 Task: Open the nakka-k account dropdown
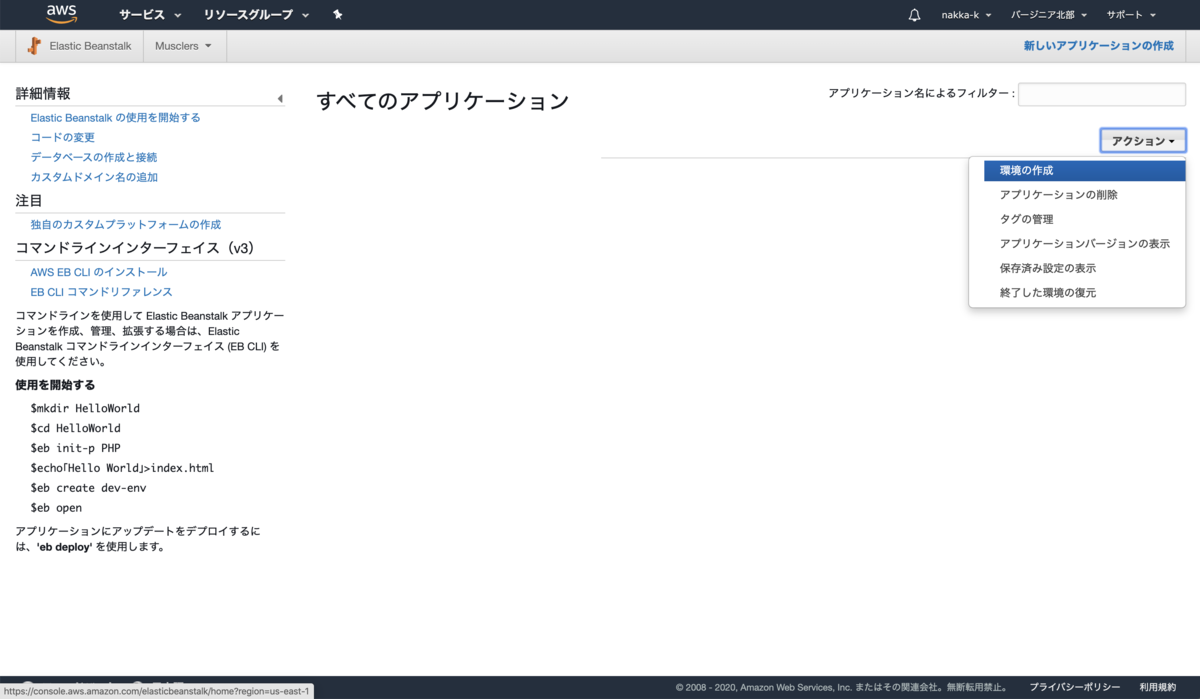(x=966, y=15)
